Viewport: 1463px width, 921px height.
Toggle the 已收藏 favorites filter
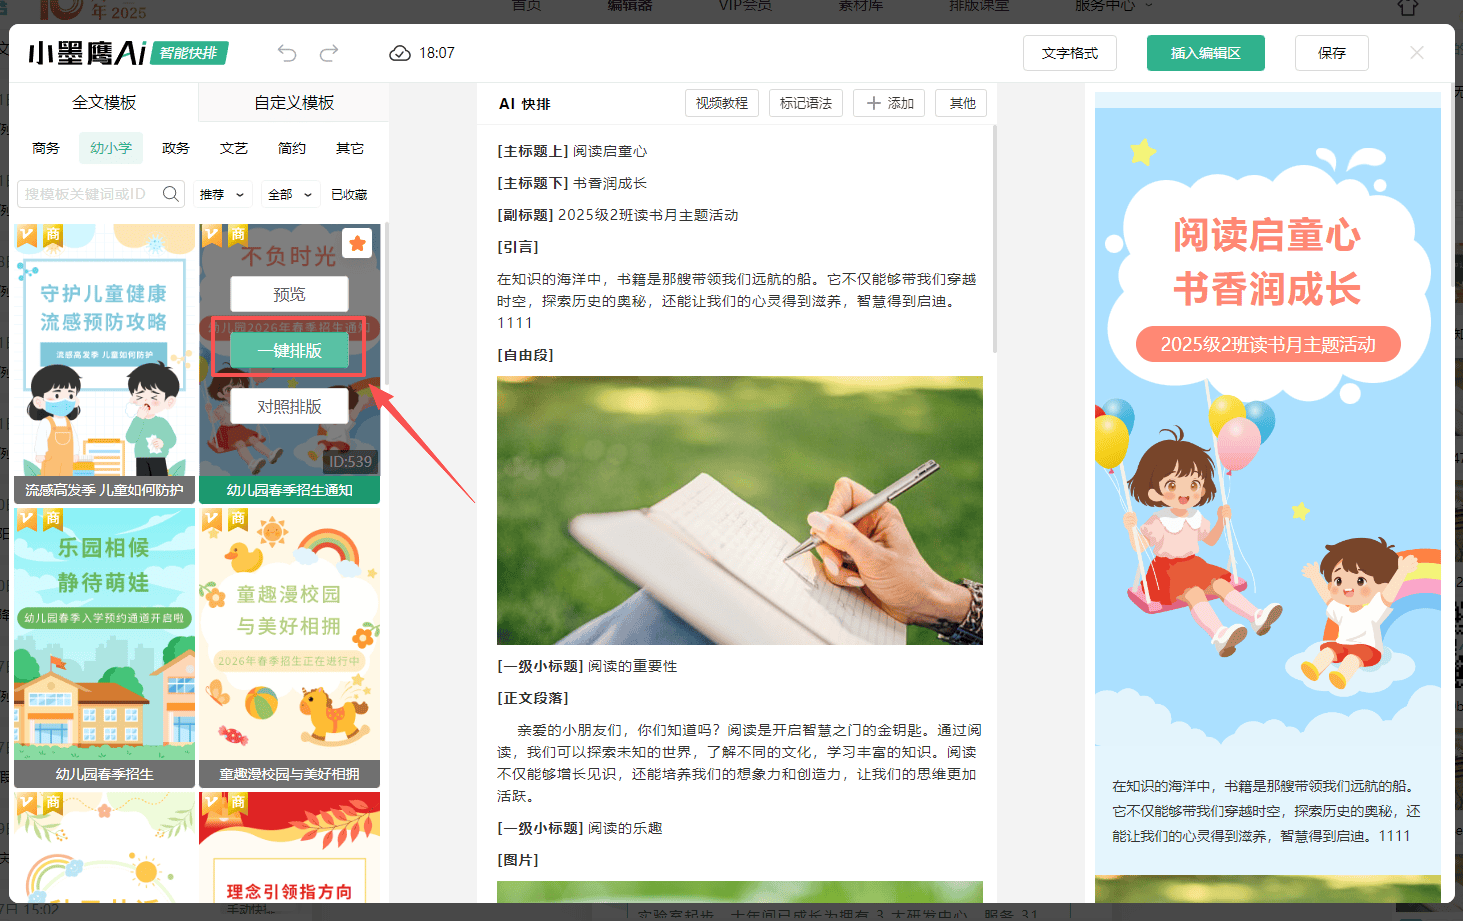pos(348,193)
